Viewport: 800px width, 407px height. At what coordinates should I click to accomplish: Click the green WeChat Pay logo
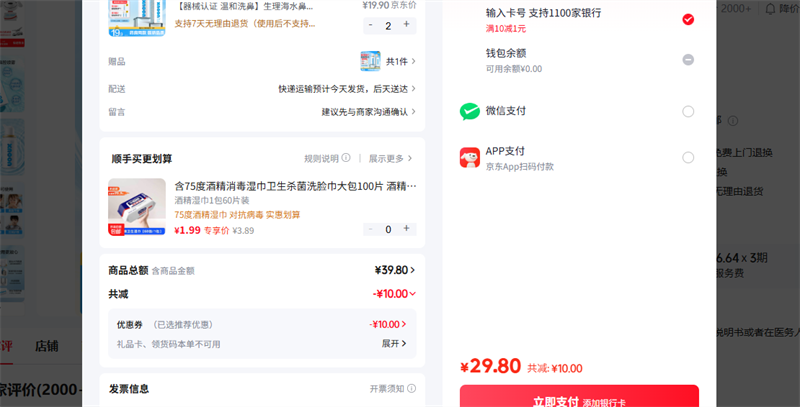pyautogui.click(x=470, y=111)
